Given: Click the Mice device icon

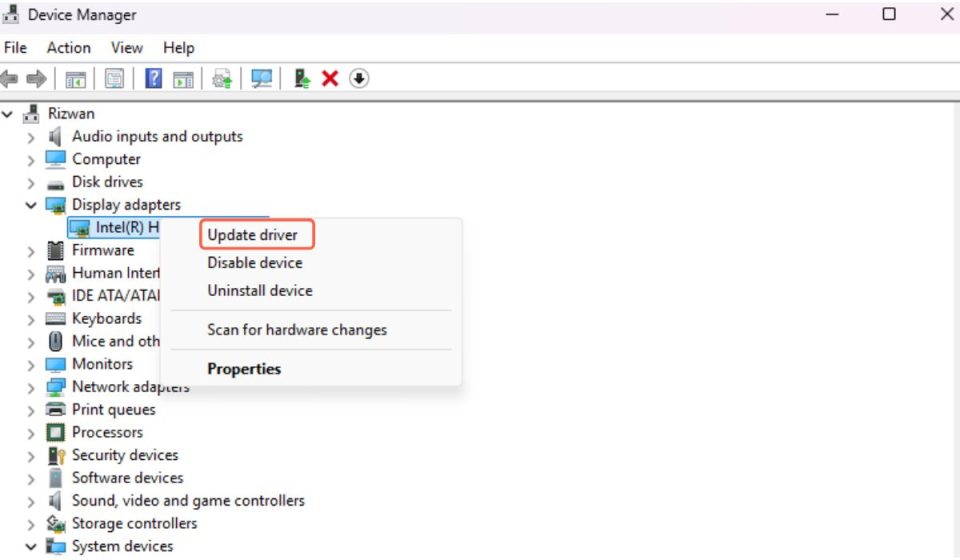Looking at the screenshot, I should click(55, 341).
